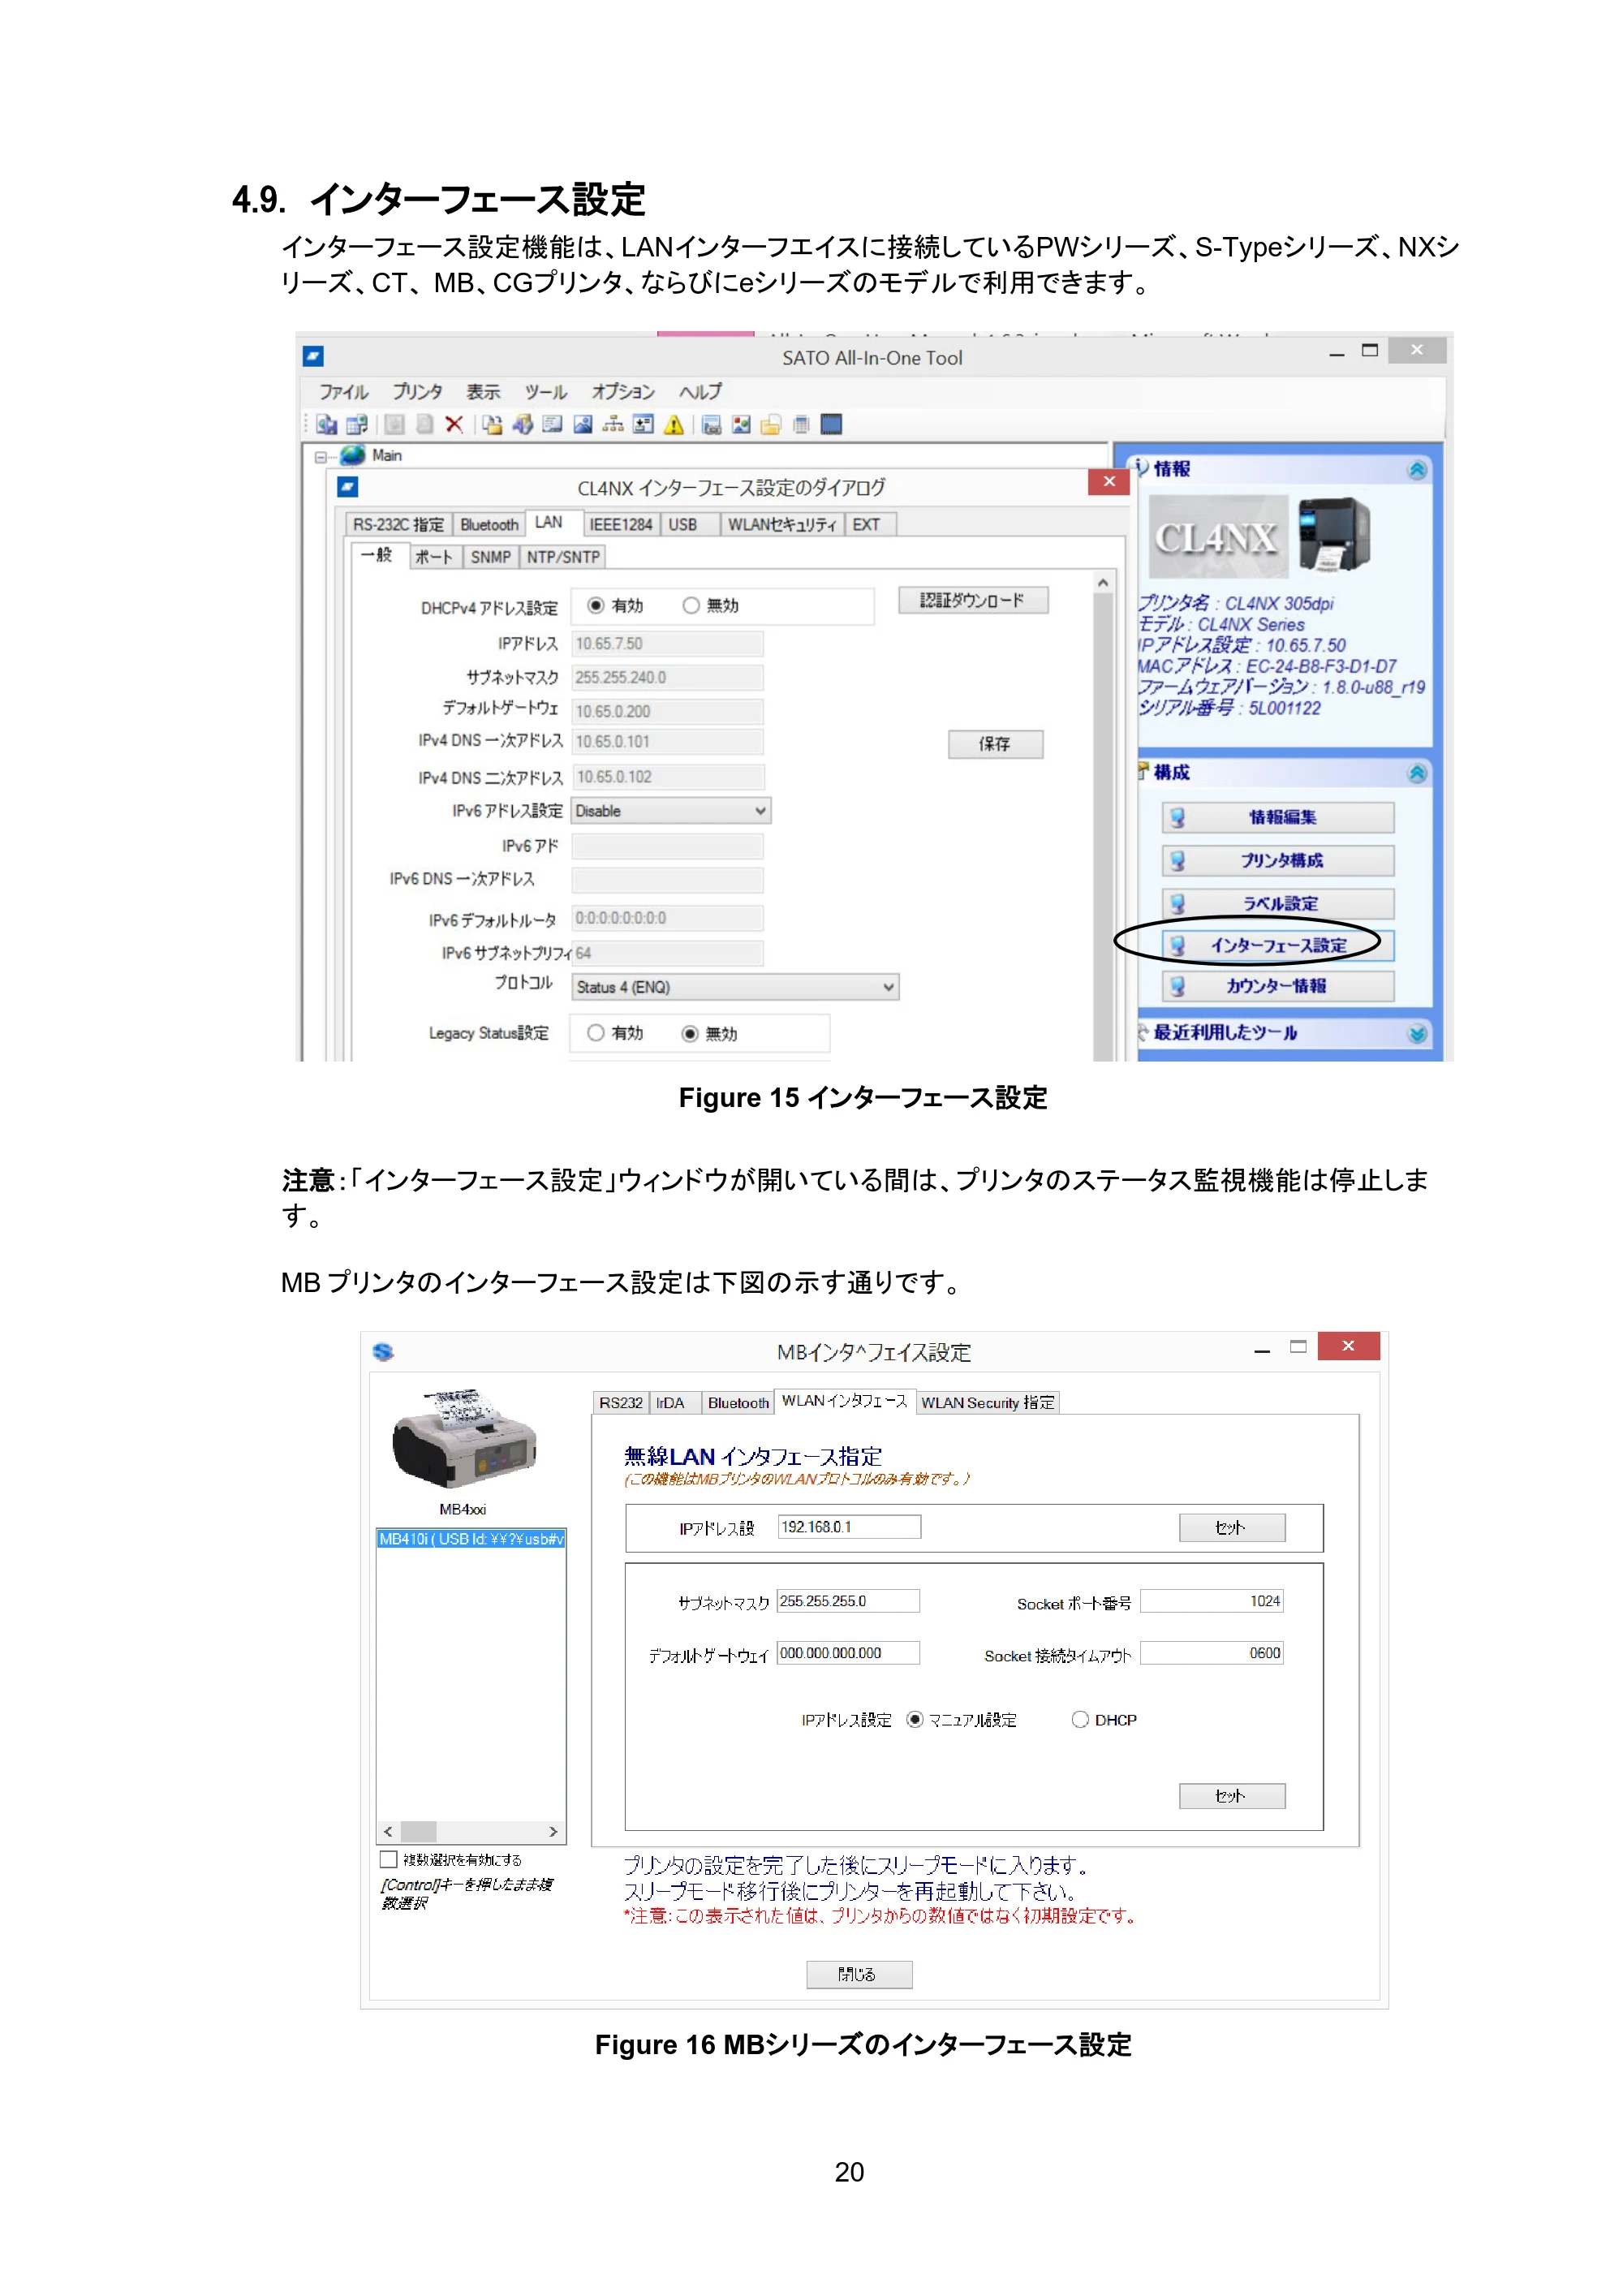Select DHCPv4 無効 radio button

pyautogui.click(x=691, y=606)
